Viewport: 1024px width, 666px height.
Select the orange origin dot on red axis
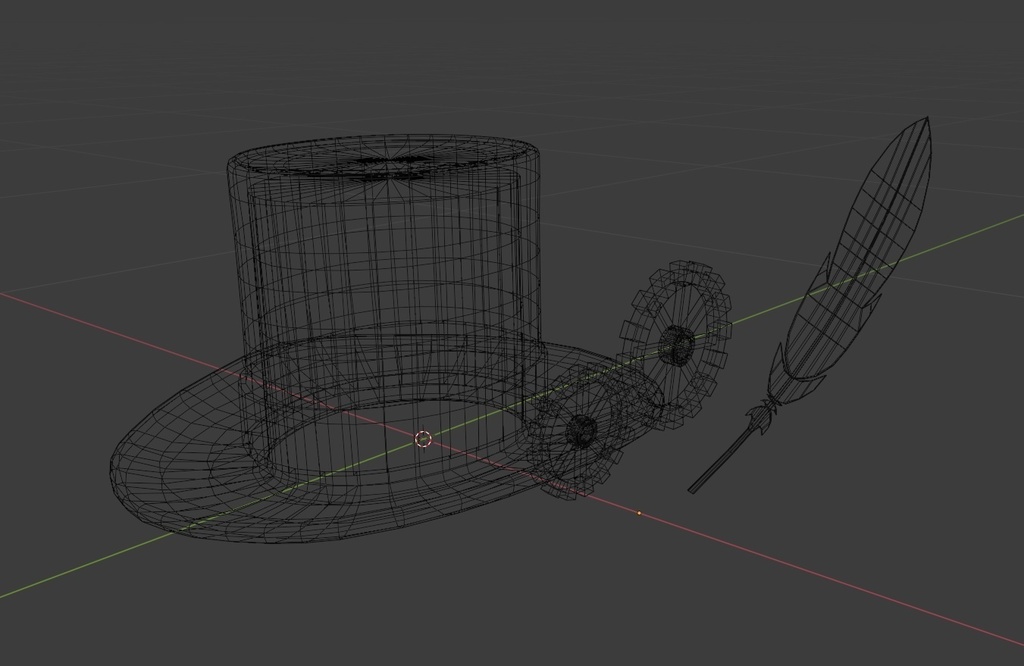(639, 513)
